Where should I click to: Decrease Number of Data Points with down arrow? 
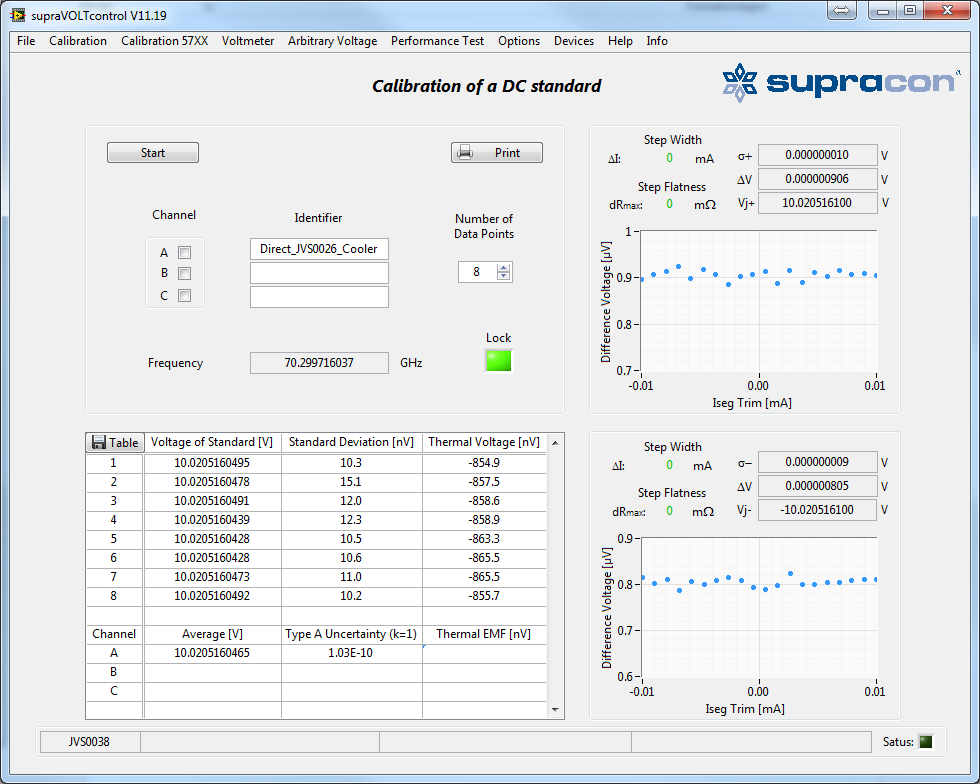(x=503, y=277)
